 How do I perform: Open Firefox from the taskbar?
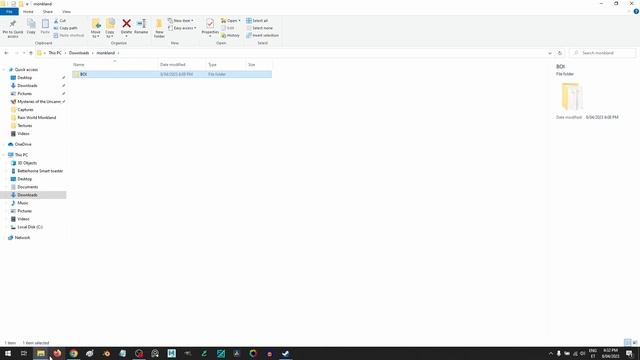[x=57, y=353]
